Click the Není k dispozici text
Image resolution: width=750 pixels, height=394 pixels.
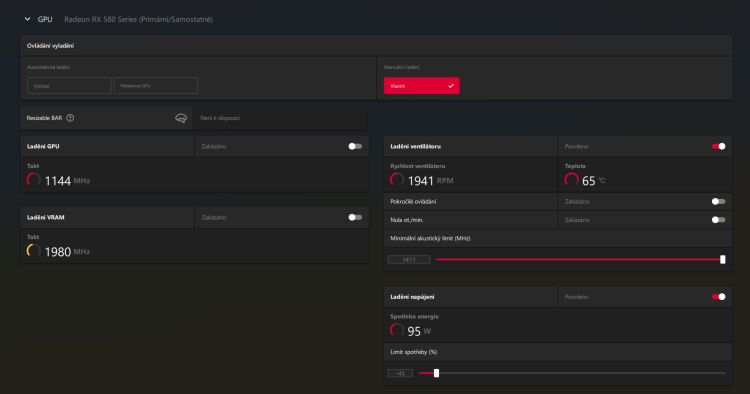(x=220, y=118)
